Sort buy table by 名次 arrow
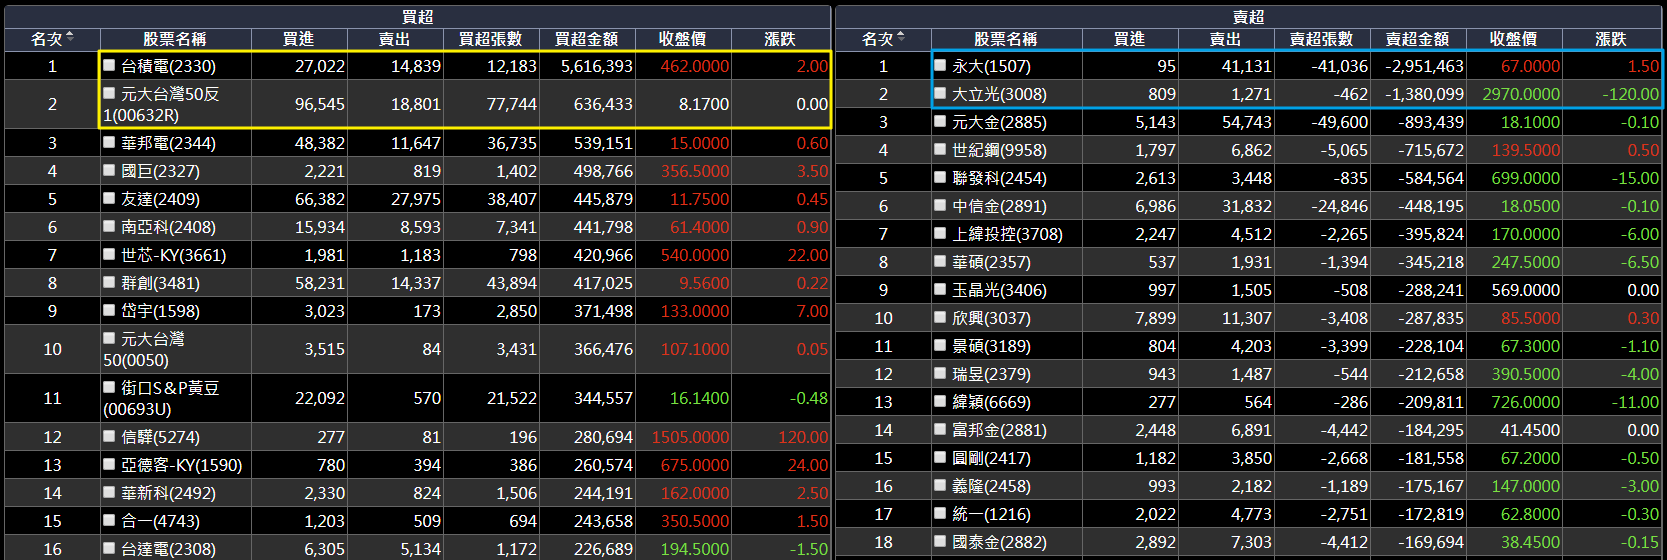Image resolution: width=1667 pixels, height=560 pixels. tap(70, 38)
